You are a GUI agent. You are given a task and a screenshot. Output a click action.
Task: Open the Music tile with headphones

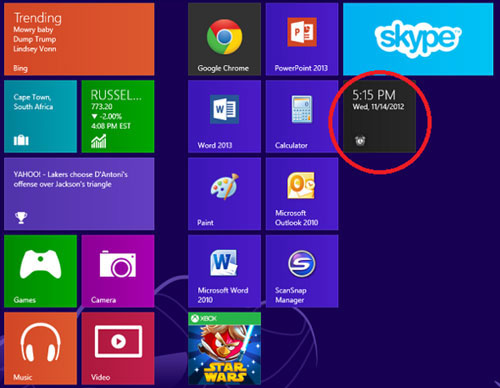[x=40, y=348]
